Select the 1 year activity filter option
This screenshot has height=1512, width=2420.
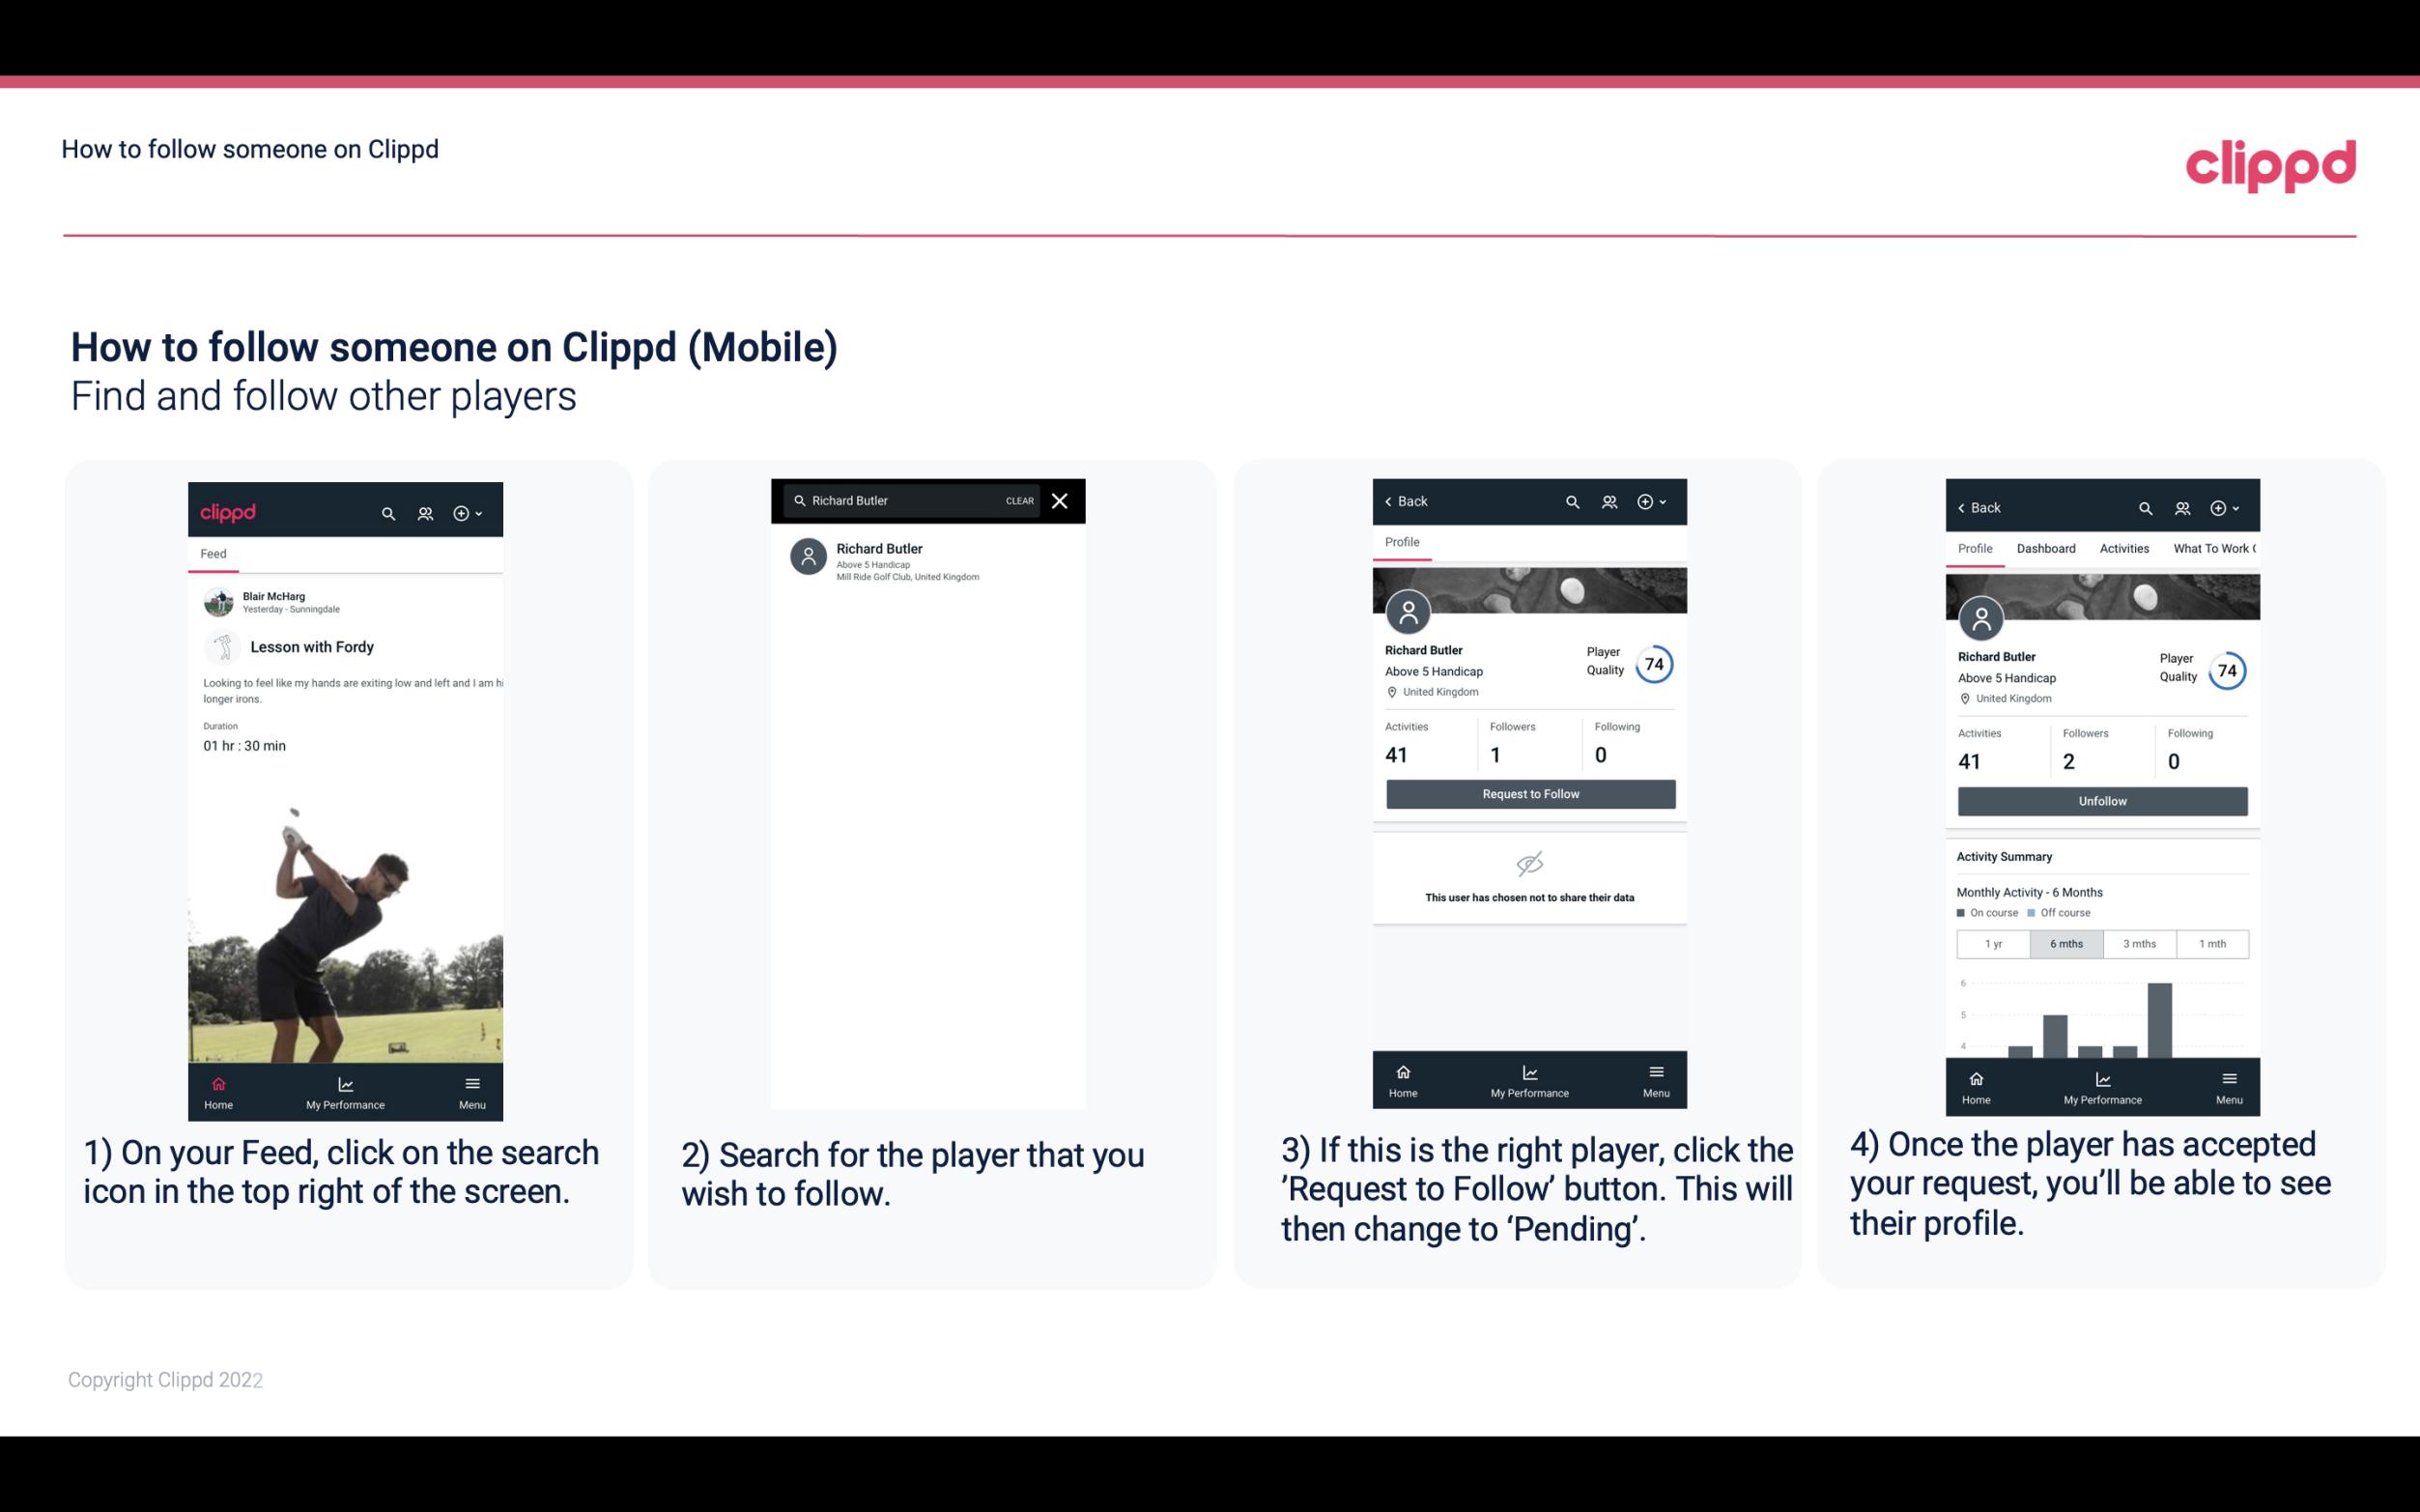(x=1992, y=942)
